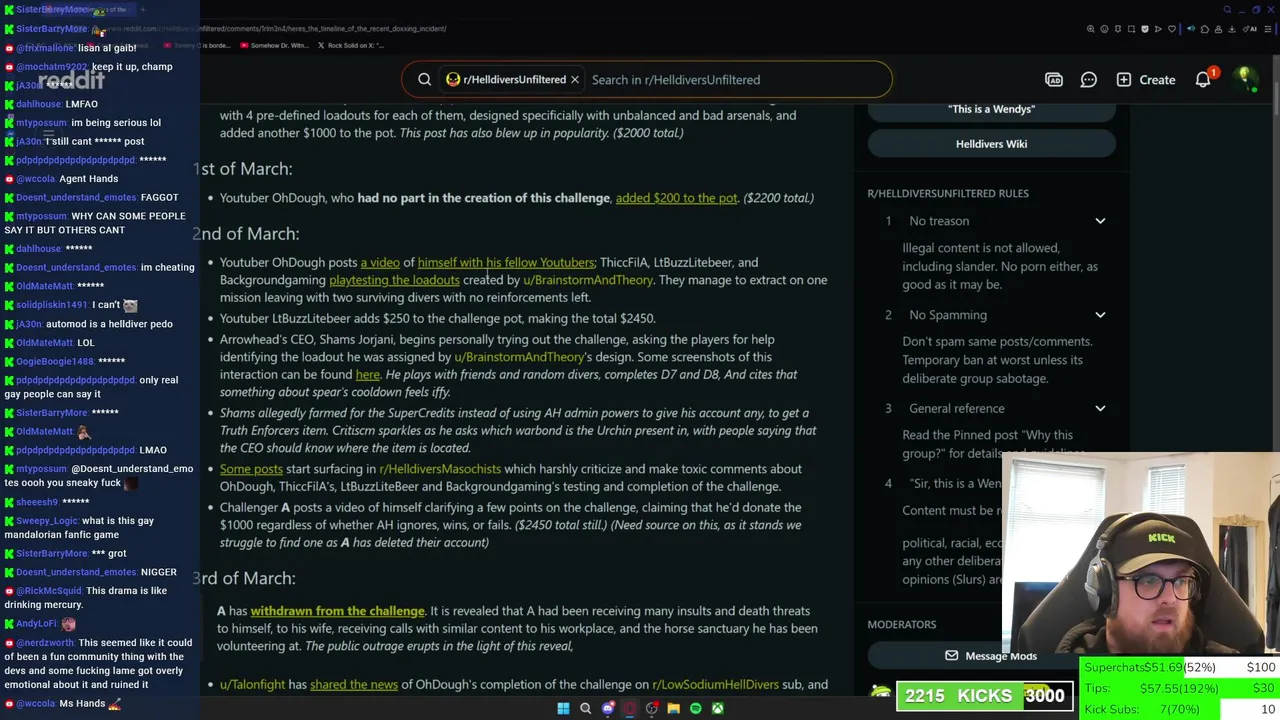1280x720 pixels.
Task: Open "himself with his fellow Youtubers" link
Action: click(506, 263)
